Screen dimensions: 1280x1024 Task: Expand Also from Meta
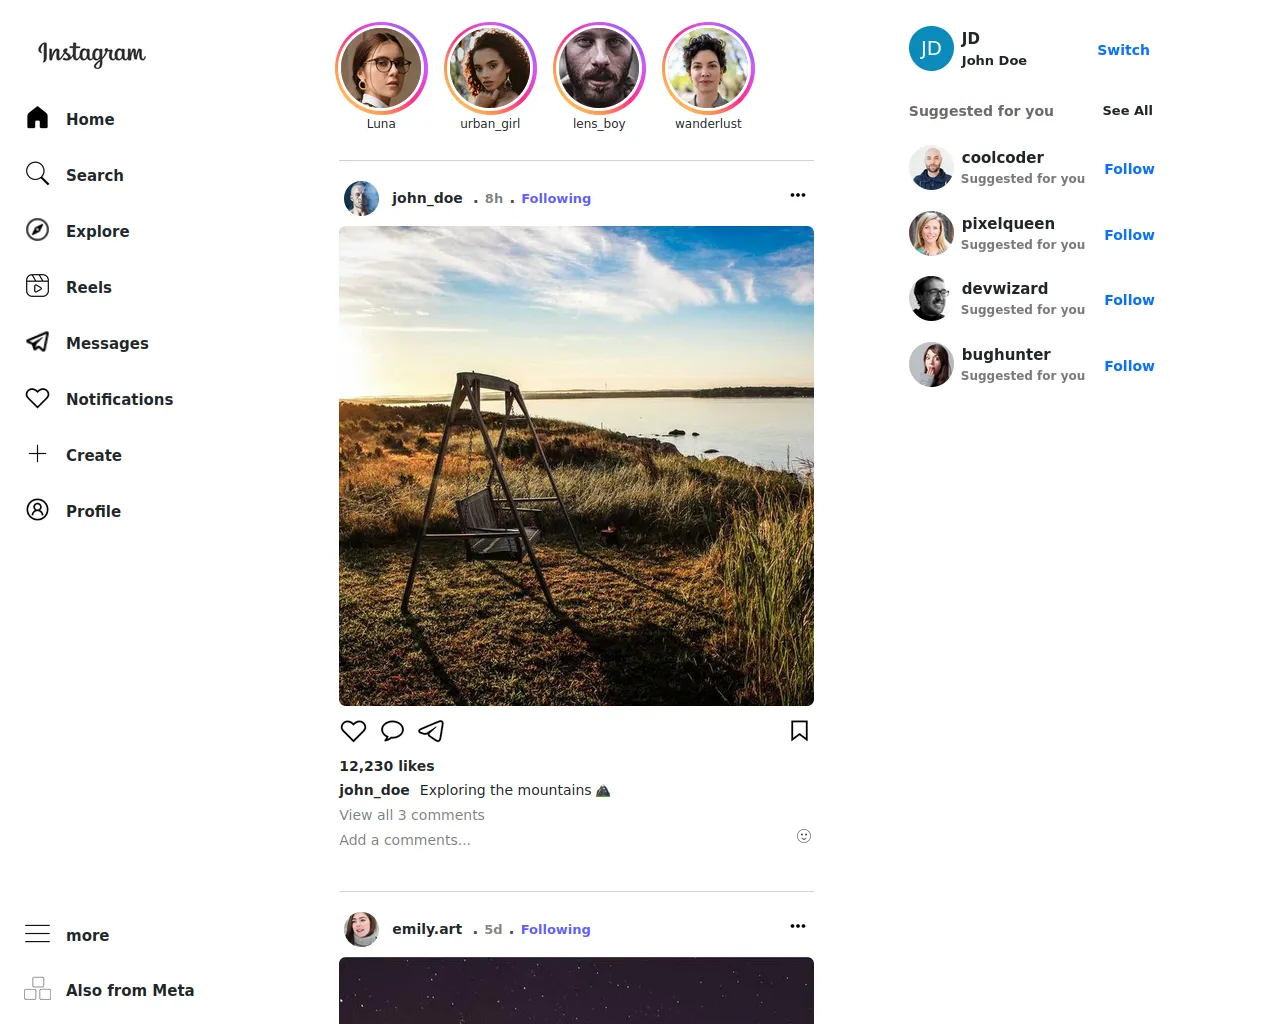pyautogui.click(x=130, y=990)
